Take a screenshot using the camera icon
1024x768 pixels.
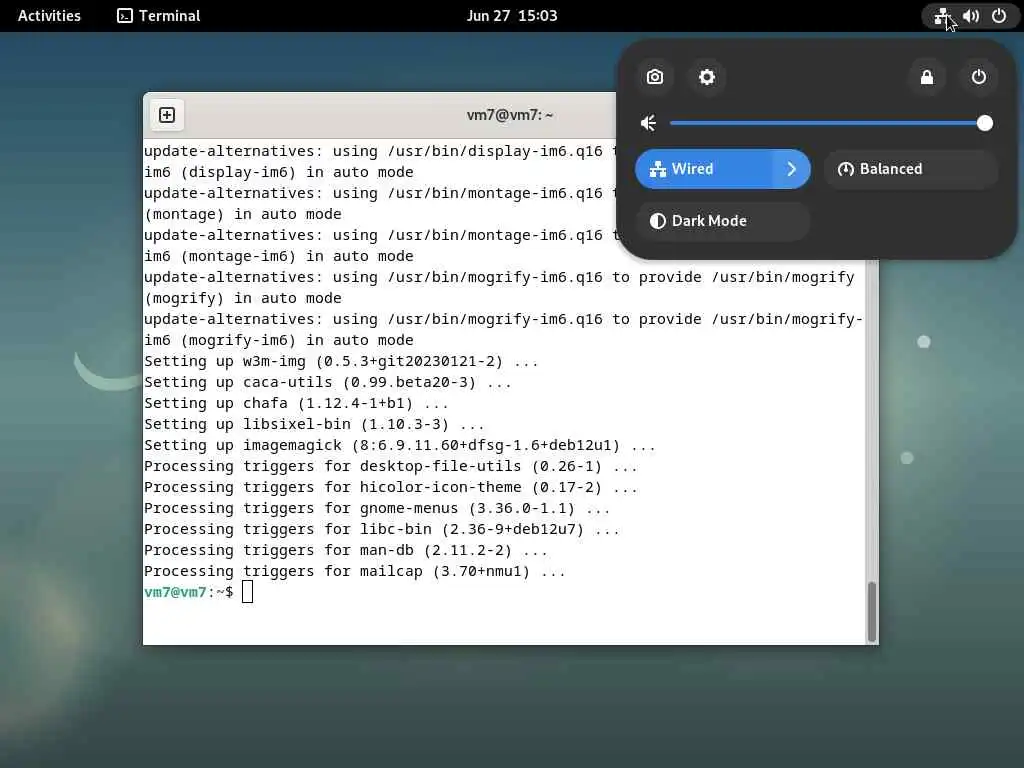pos(654,77)
